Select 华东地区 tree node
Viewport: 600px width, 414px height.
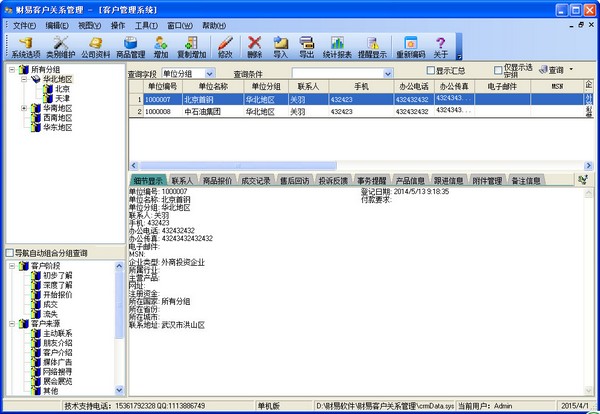[x=57, y=127]
